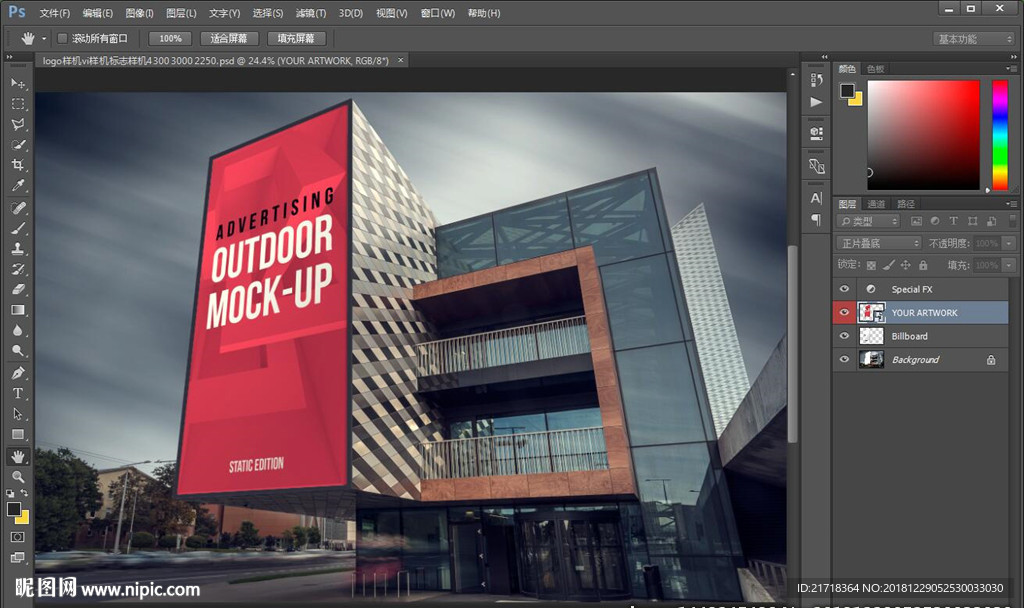Viewport: 1024px width, 608px height.
Task: Hide the Special FX layer
Action: coord(844,289)
